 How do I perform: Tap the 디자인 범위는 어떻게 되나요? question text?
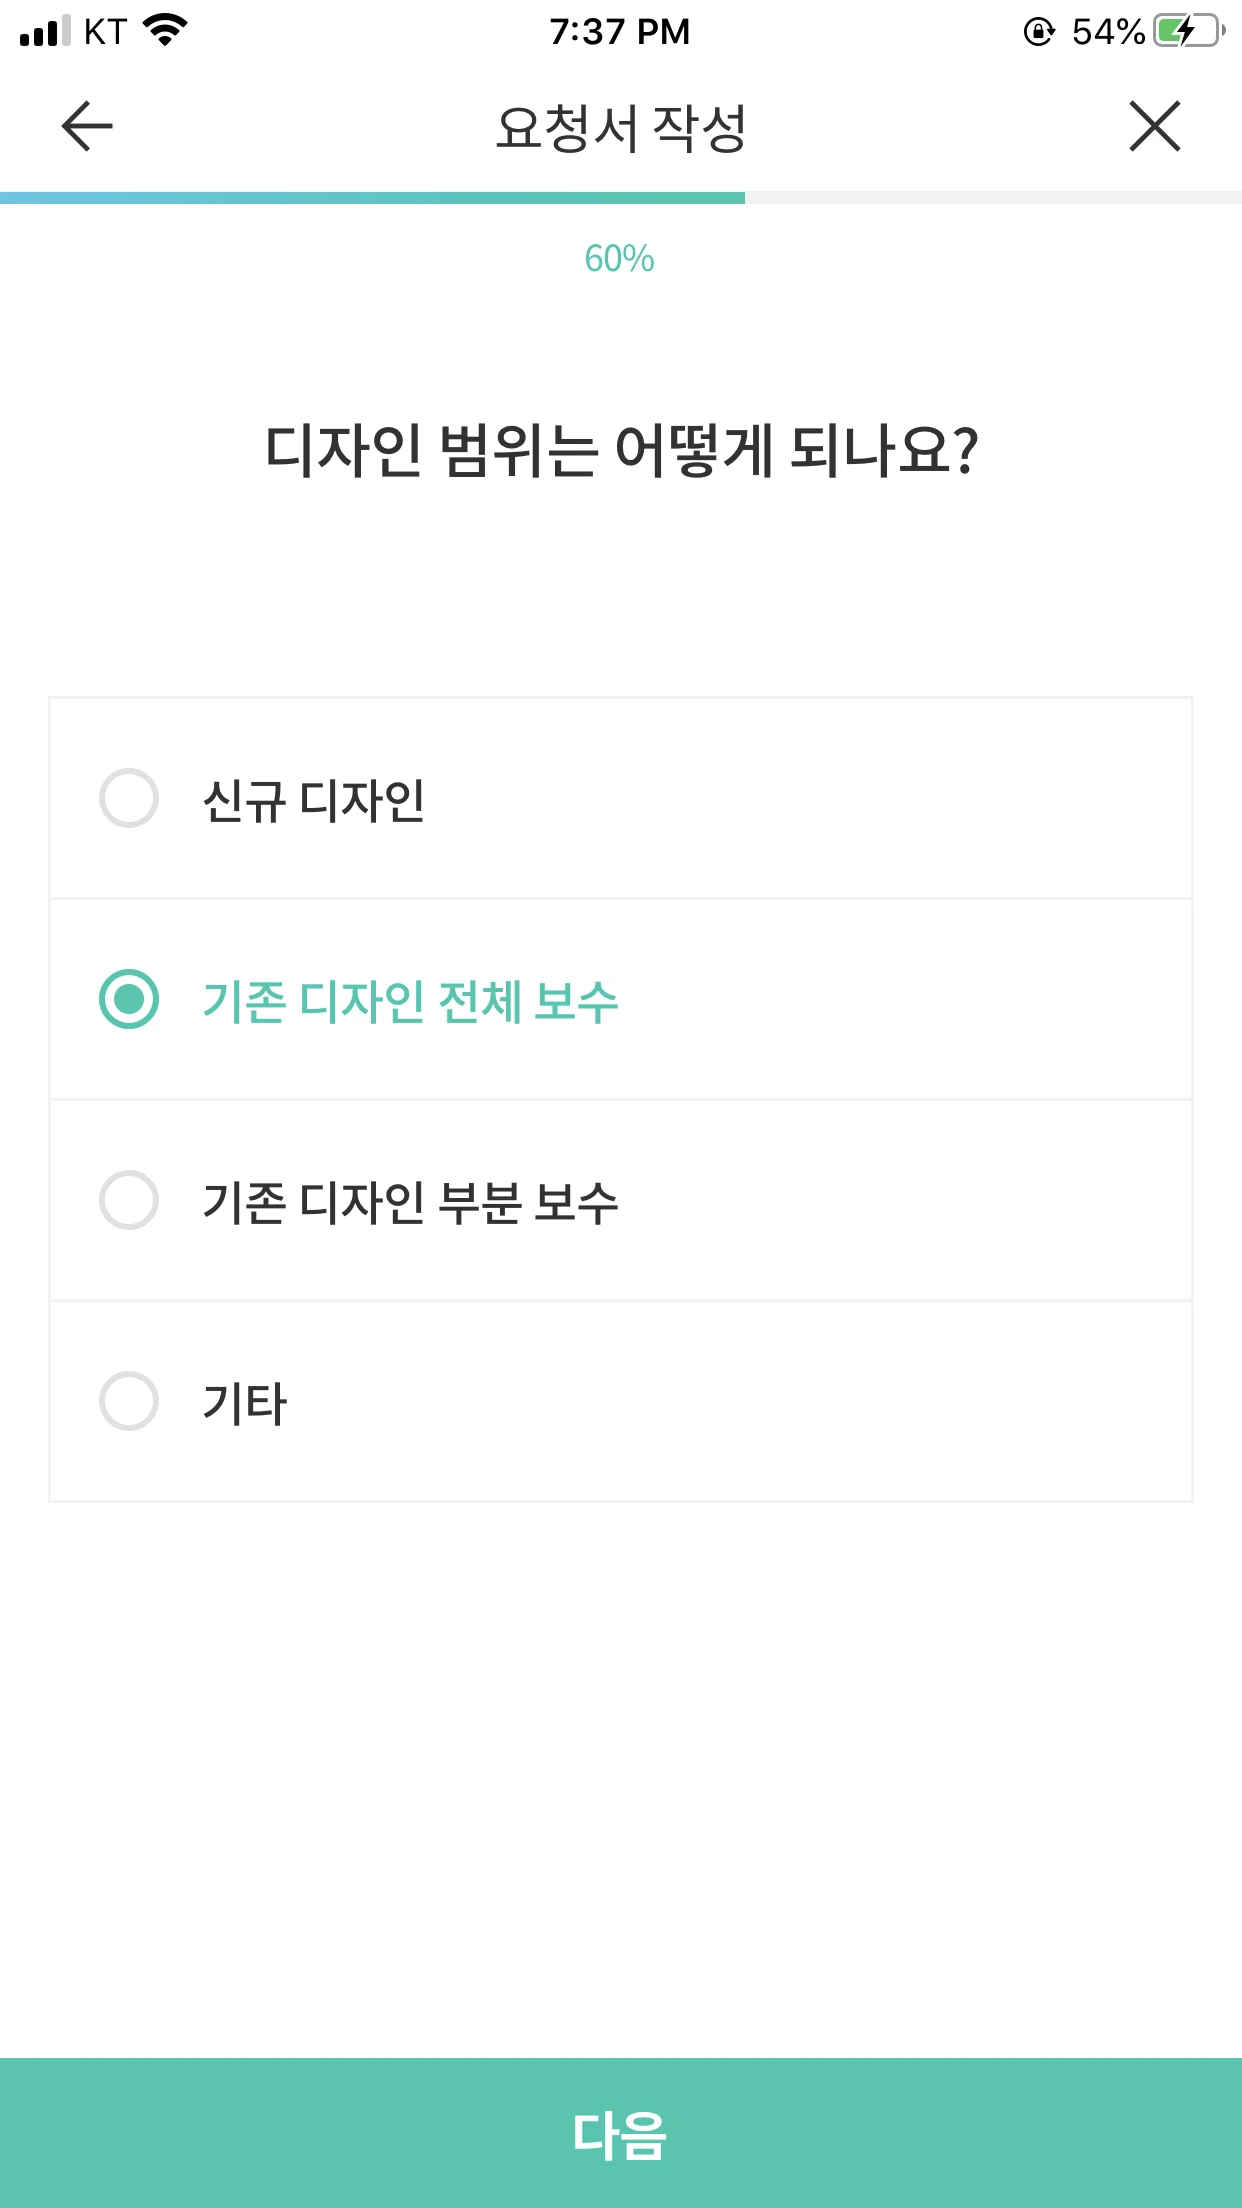621,450
